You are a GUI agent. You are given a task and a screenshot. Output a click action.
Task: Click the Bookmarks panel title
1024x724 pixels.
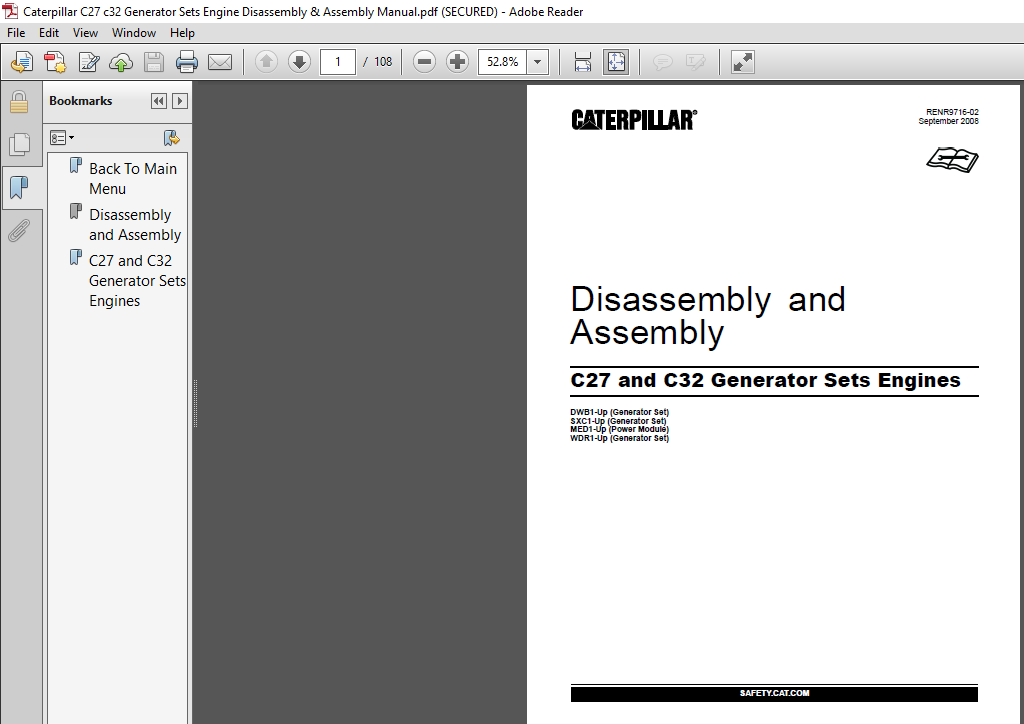[80, 101]
